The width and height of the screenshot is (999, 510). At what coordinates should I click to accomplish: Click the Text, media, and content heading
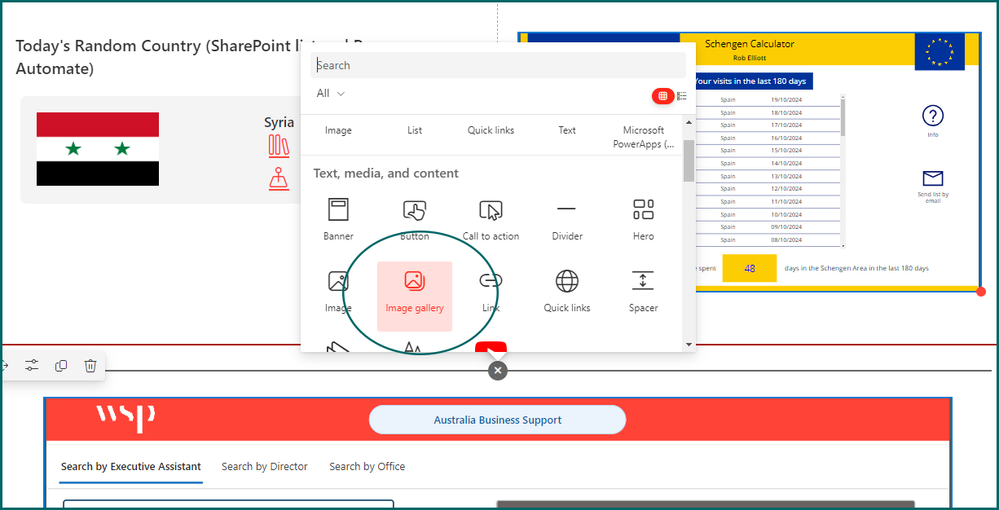tap(385, 173)
